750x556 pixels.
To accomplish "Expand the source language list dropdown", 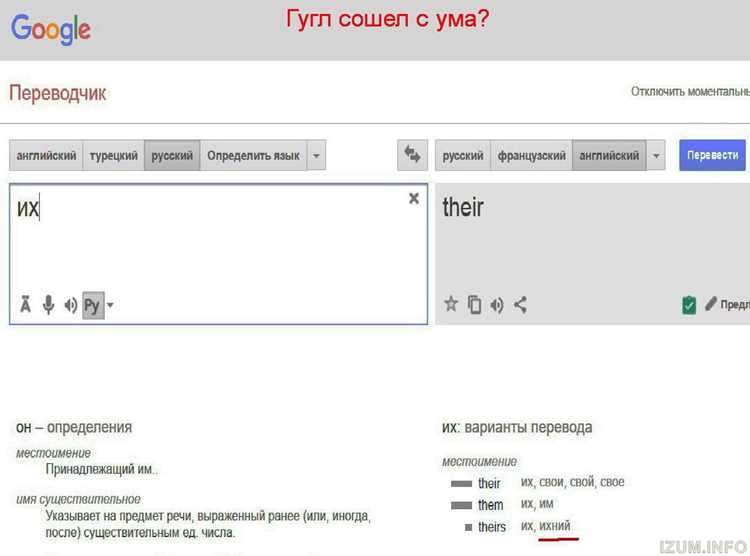I will 316,156.
